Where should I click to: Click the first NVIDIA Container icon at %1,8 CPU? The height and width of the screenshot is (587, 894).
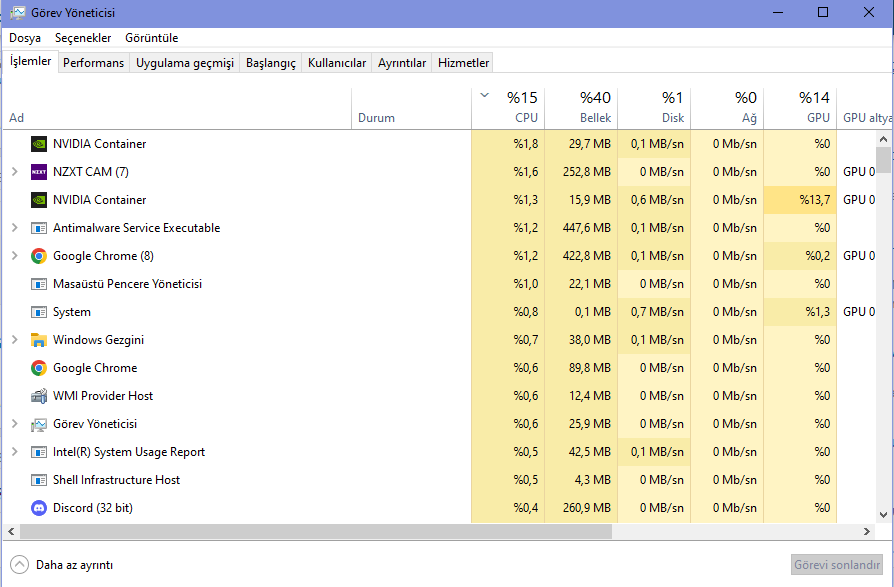coord(39,144)
